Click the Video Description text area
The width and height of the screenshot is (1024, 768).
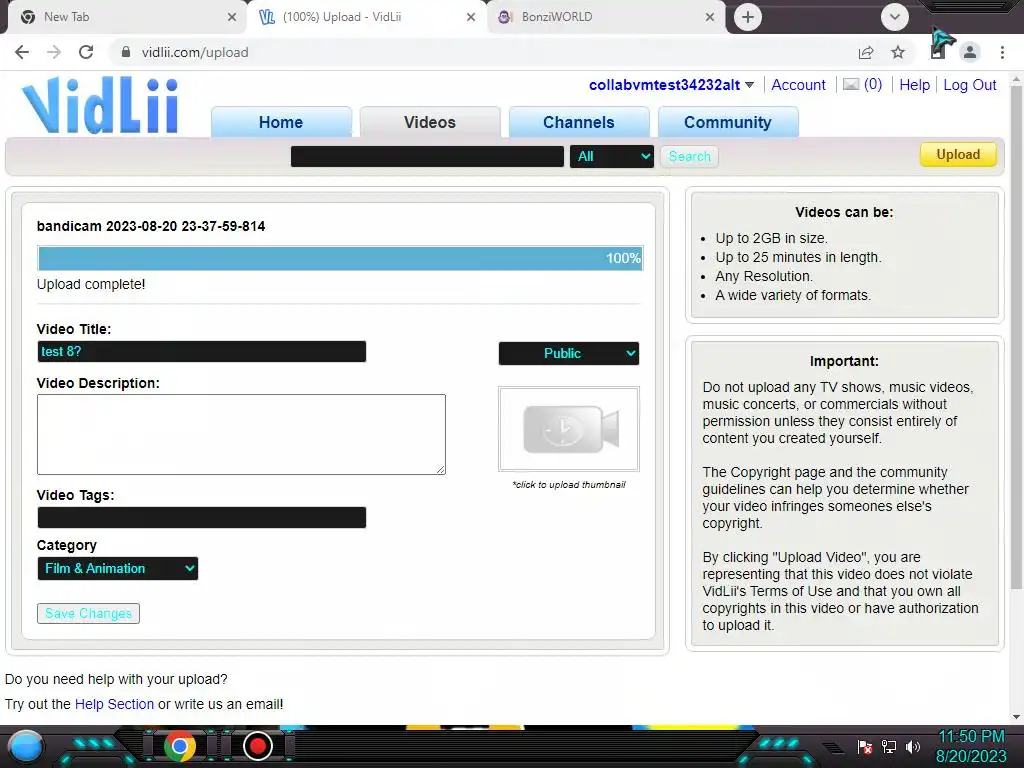(241, 434)
